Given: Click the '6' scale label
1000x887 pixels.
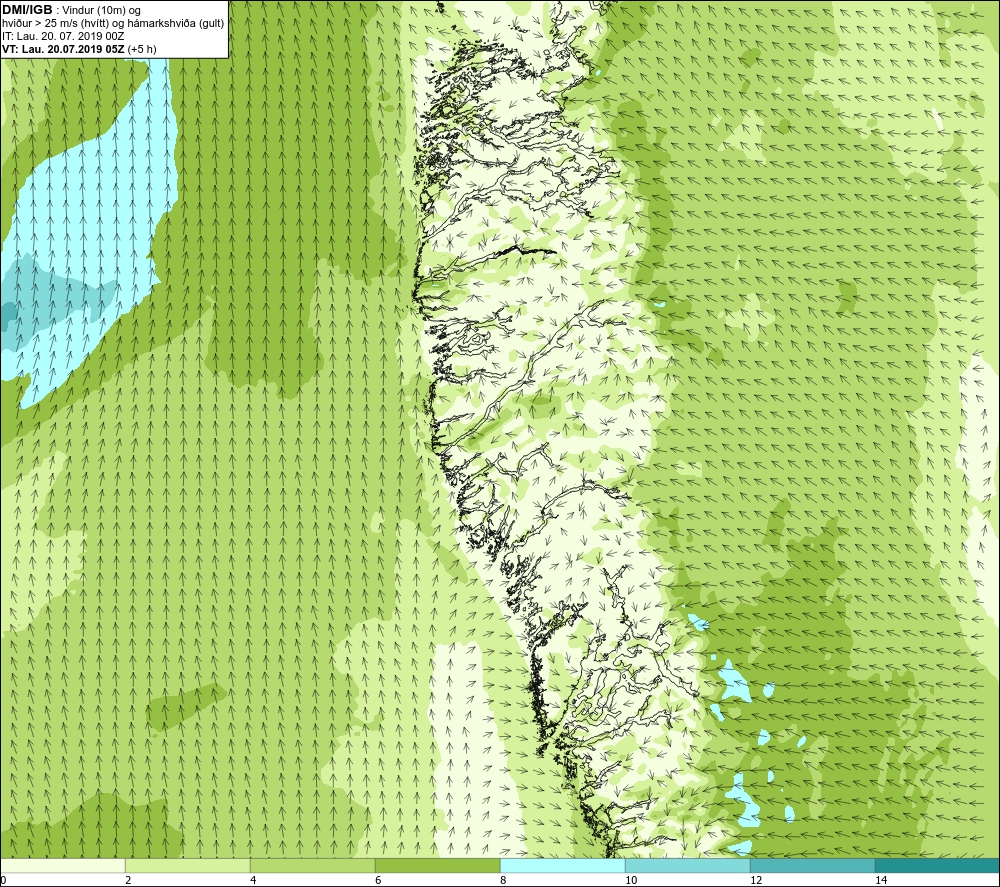Looking at the screenshot, I should coord(378,880).
